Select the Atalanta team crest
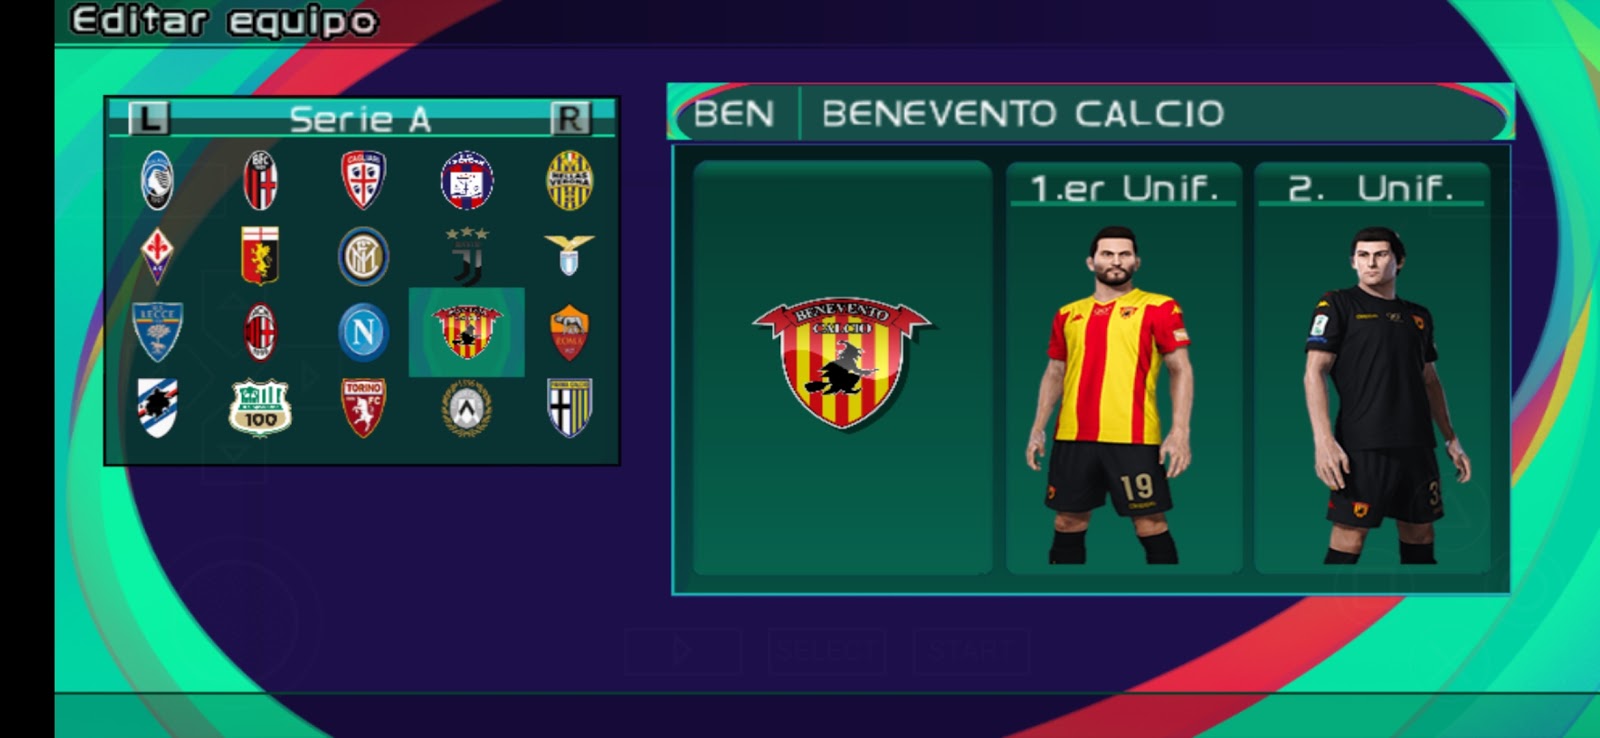Screen dimensions: 1600x738 (x=157, y=180)
